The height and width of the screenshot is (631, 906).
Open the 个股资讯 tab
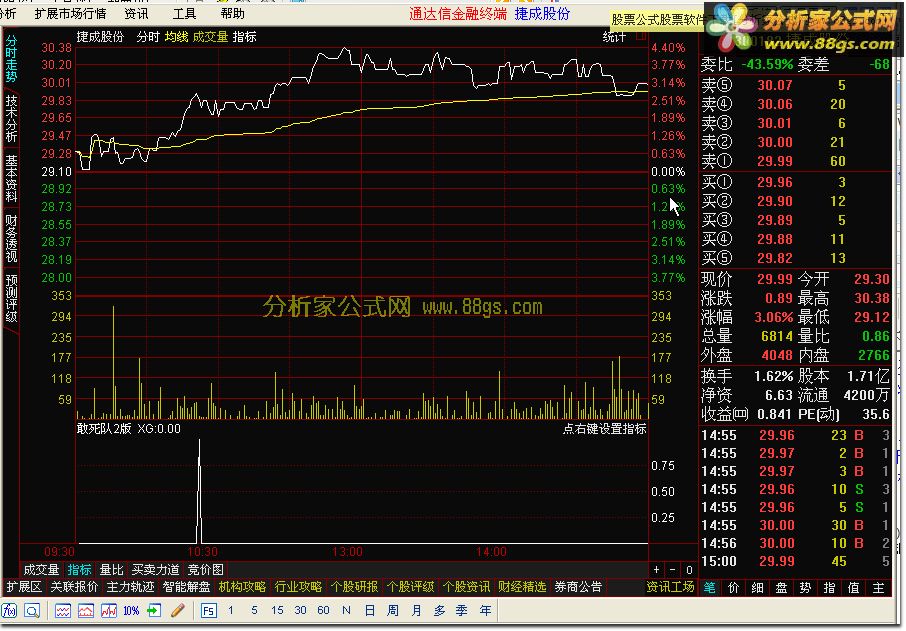[466, 587]
